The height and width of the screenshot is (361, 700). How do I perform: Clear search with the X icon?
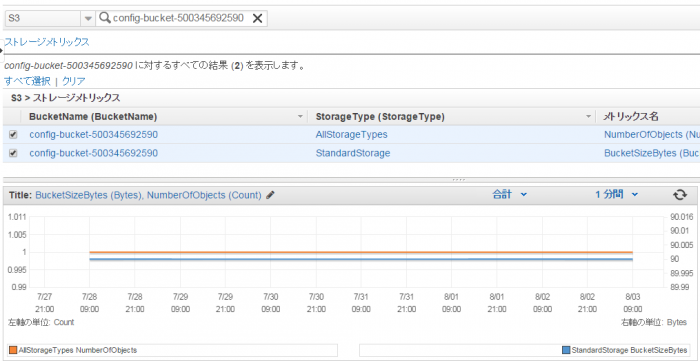258,18
